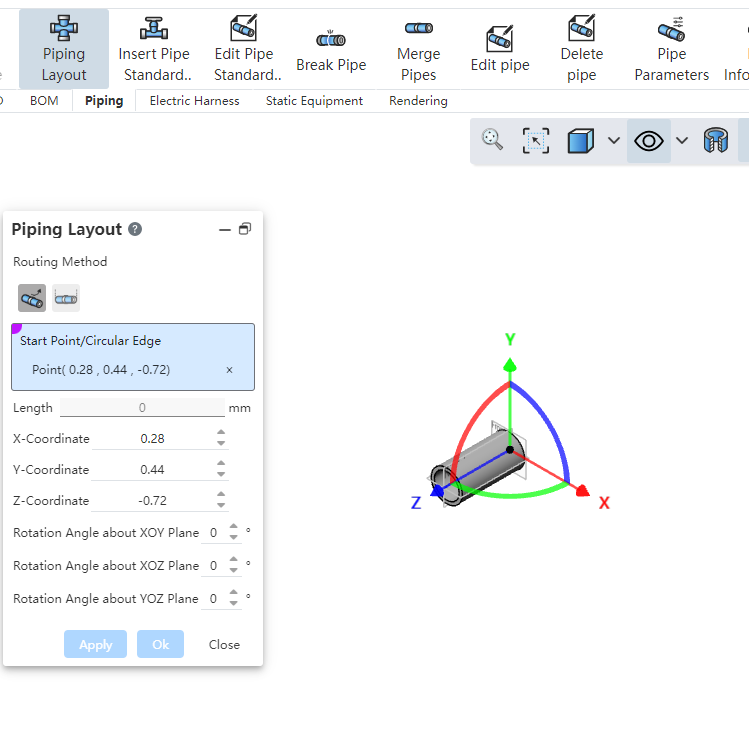Viewport: 749px width, 736px height.
Task: Click the Delete pipe tool
Action: [581, 48]
